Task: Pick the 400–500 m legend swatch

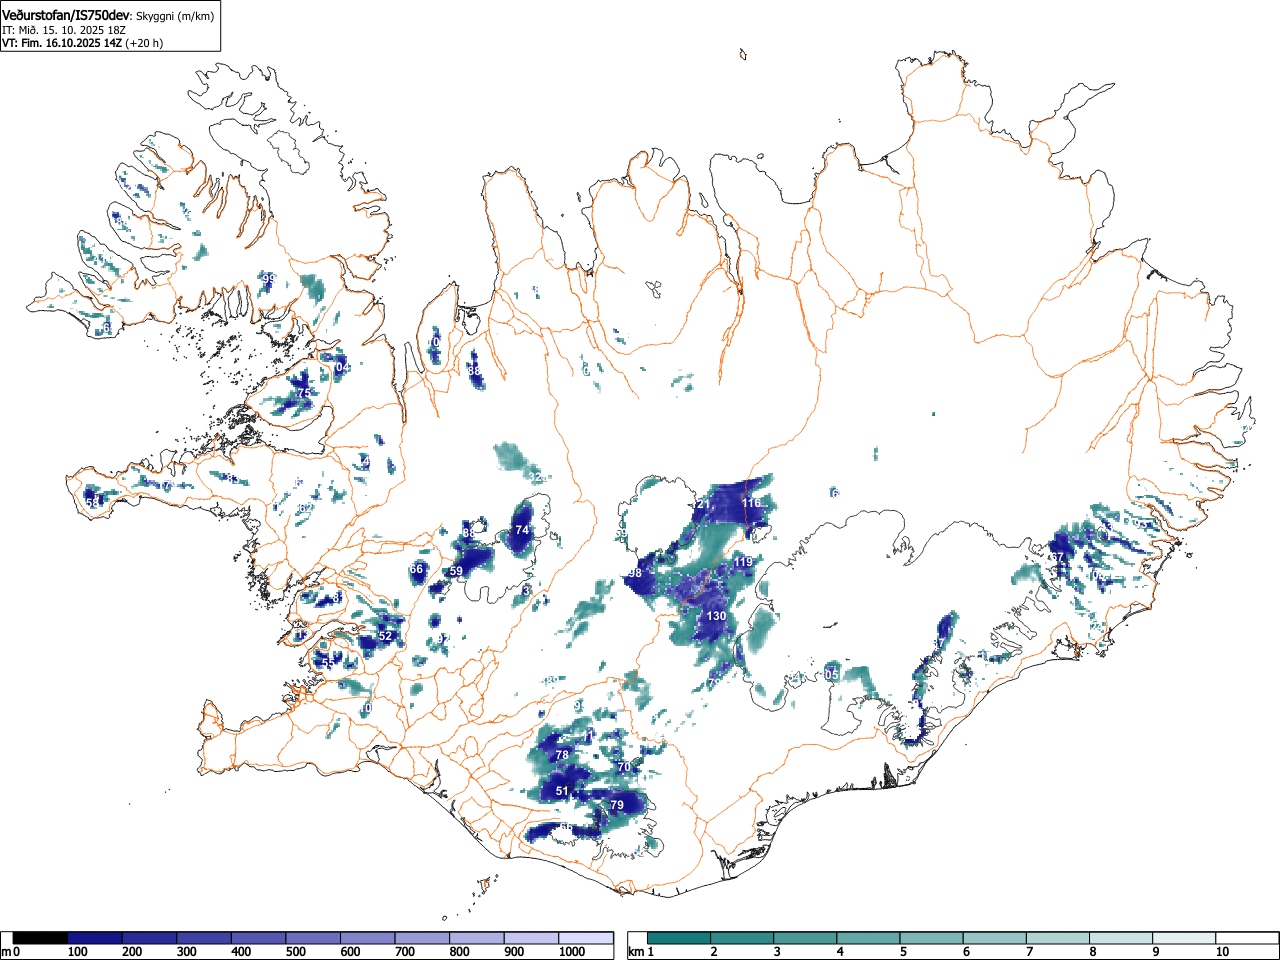Action: 259,938
